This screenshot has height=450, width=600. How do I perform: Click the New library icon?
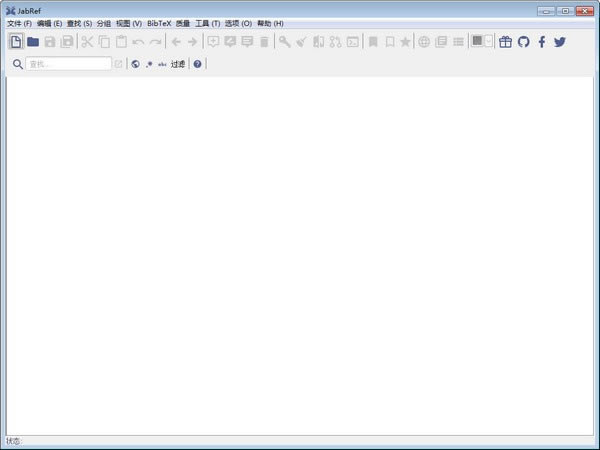16,42
